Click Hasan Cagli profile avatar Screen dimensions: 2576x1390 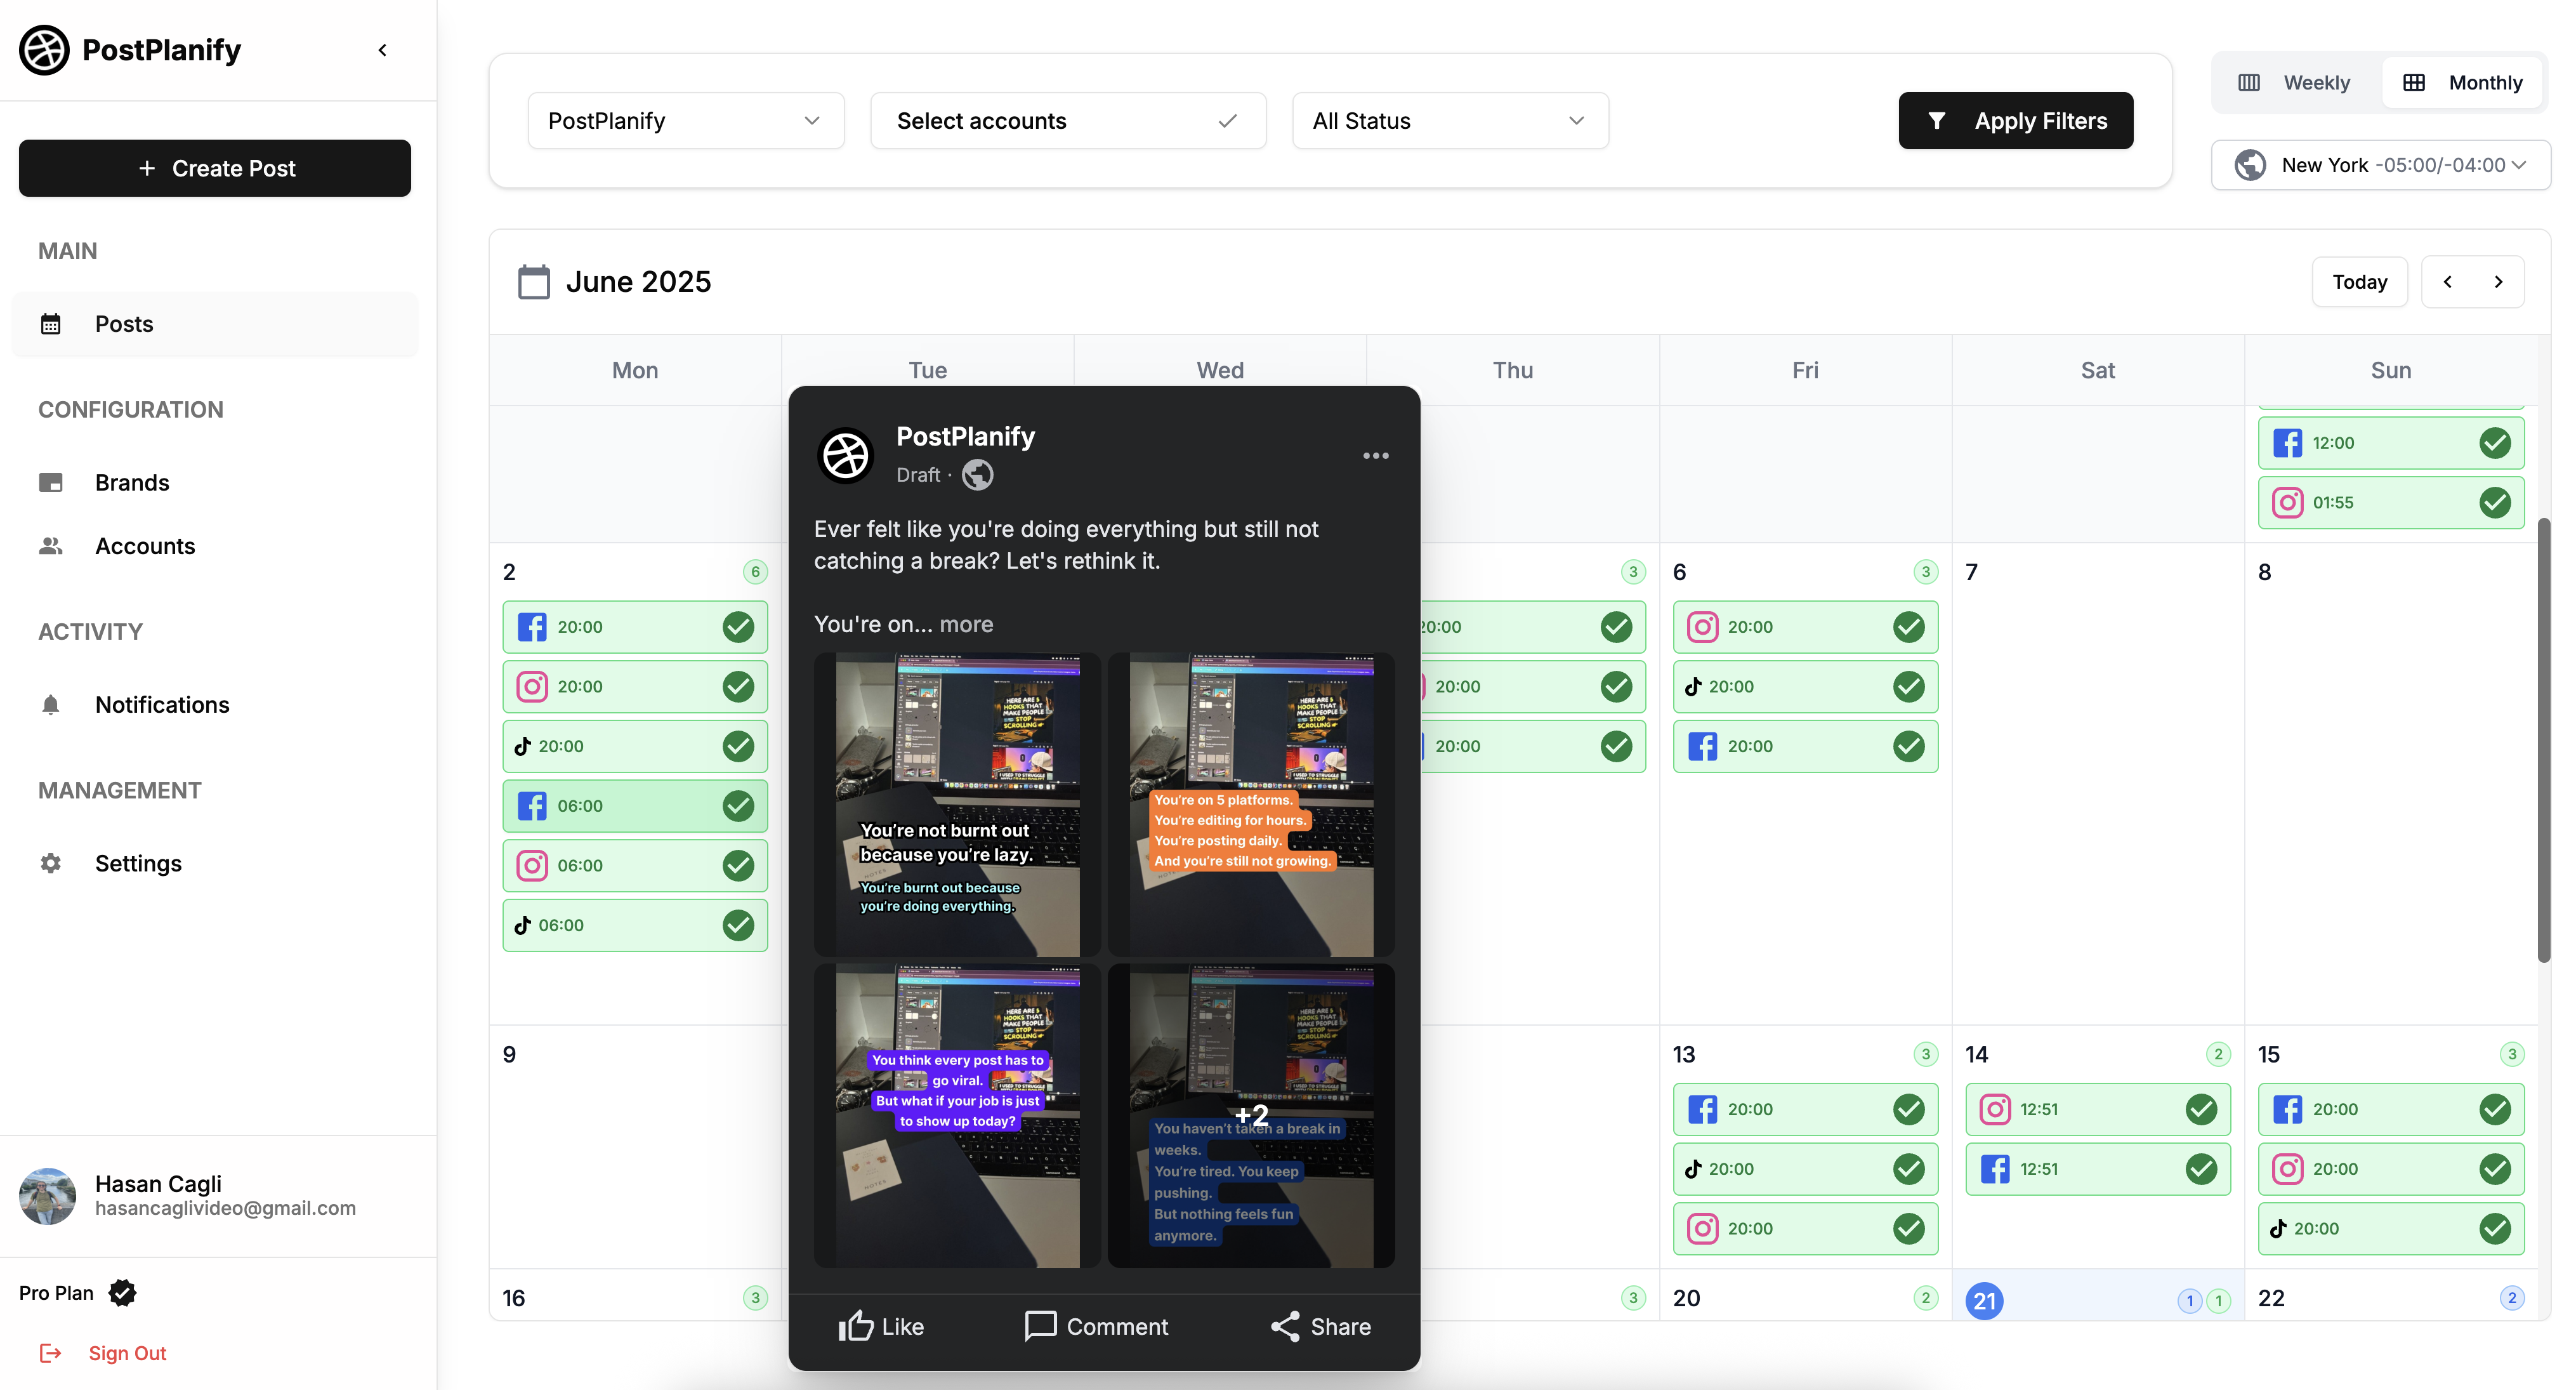tap(48, 1196)
